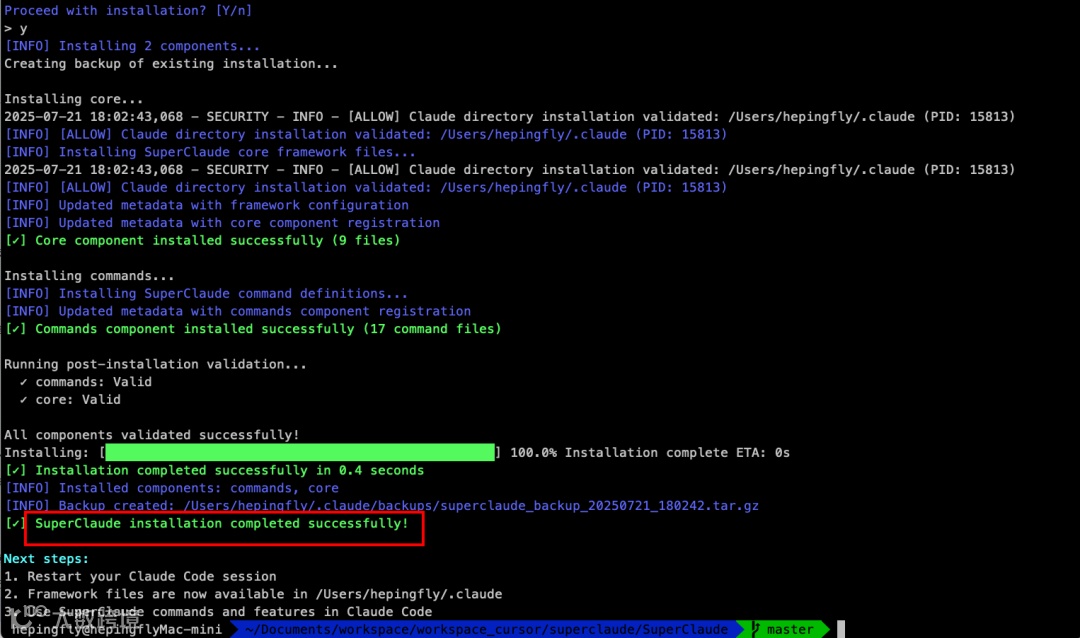
Task: Click the "Proceed with installation? [Y/n]" prompt line
Action: (x=128, y=10)
